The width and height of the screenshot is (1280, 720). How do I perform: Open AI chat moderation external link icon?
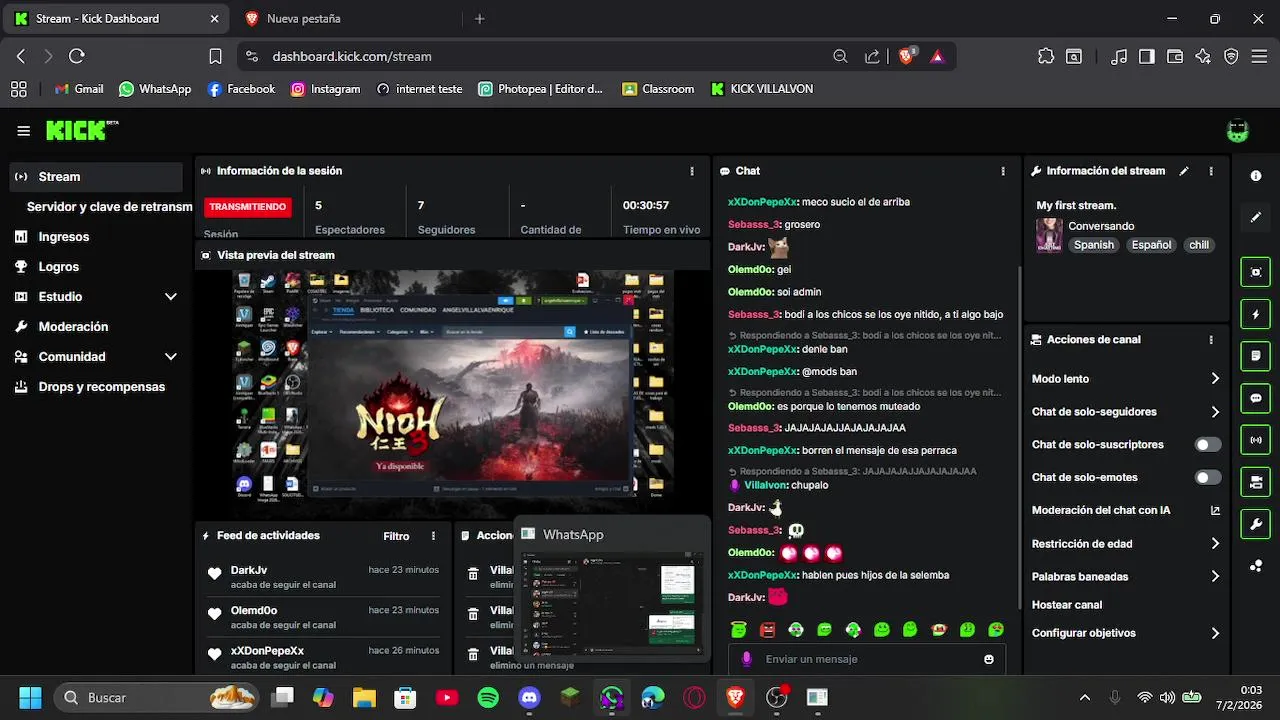click(1215, 510)
